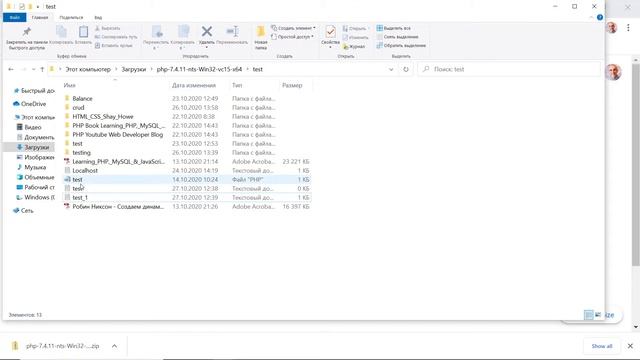Click the Delete (Удалить) X icon

pos(207,31)
